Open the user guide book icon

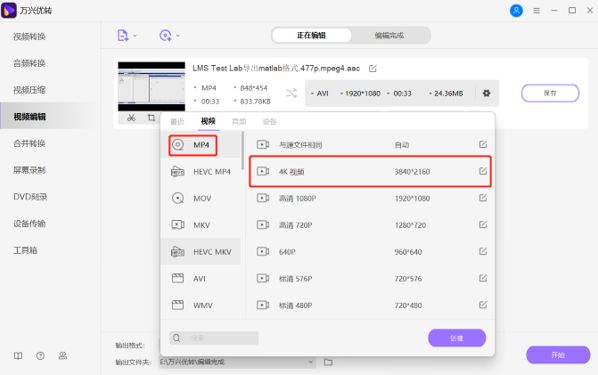pyautogui.click(x=18, y=356)
